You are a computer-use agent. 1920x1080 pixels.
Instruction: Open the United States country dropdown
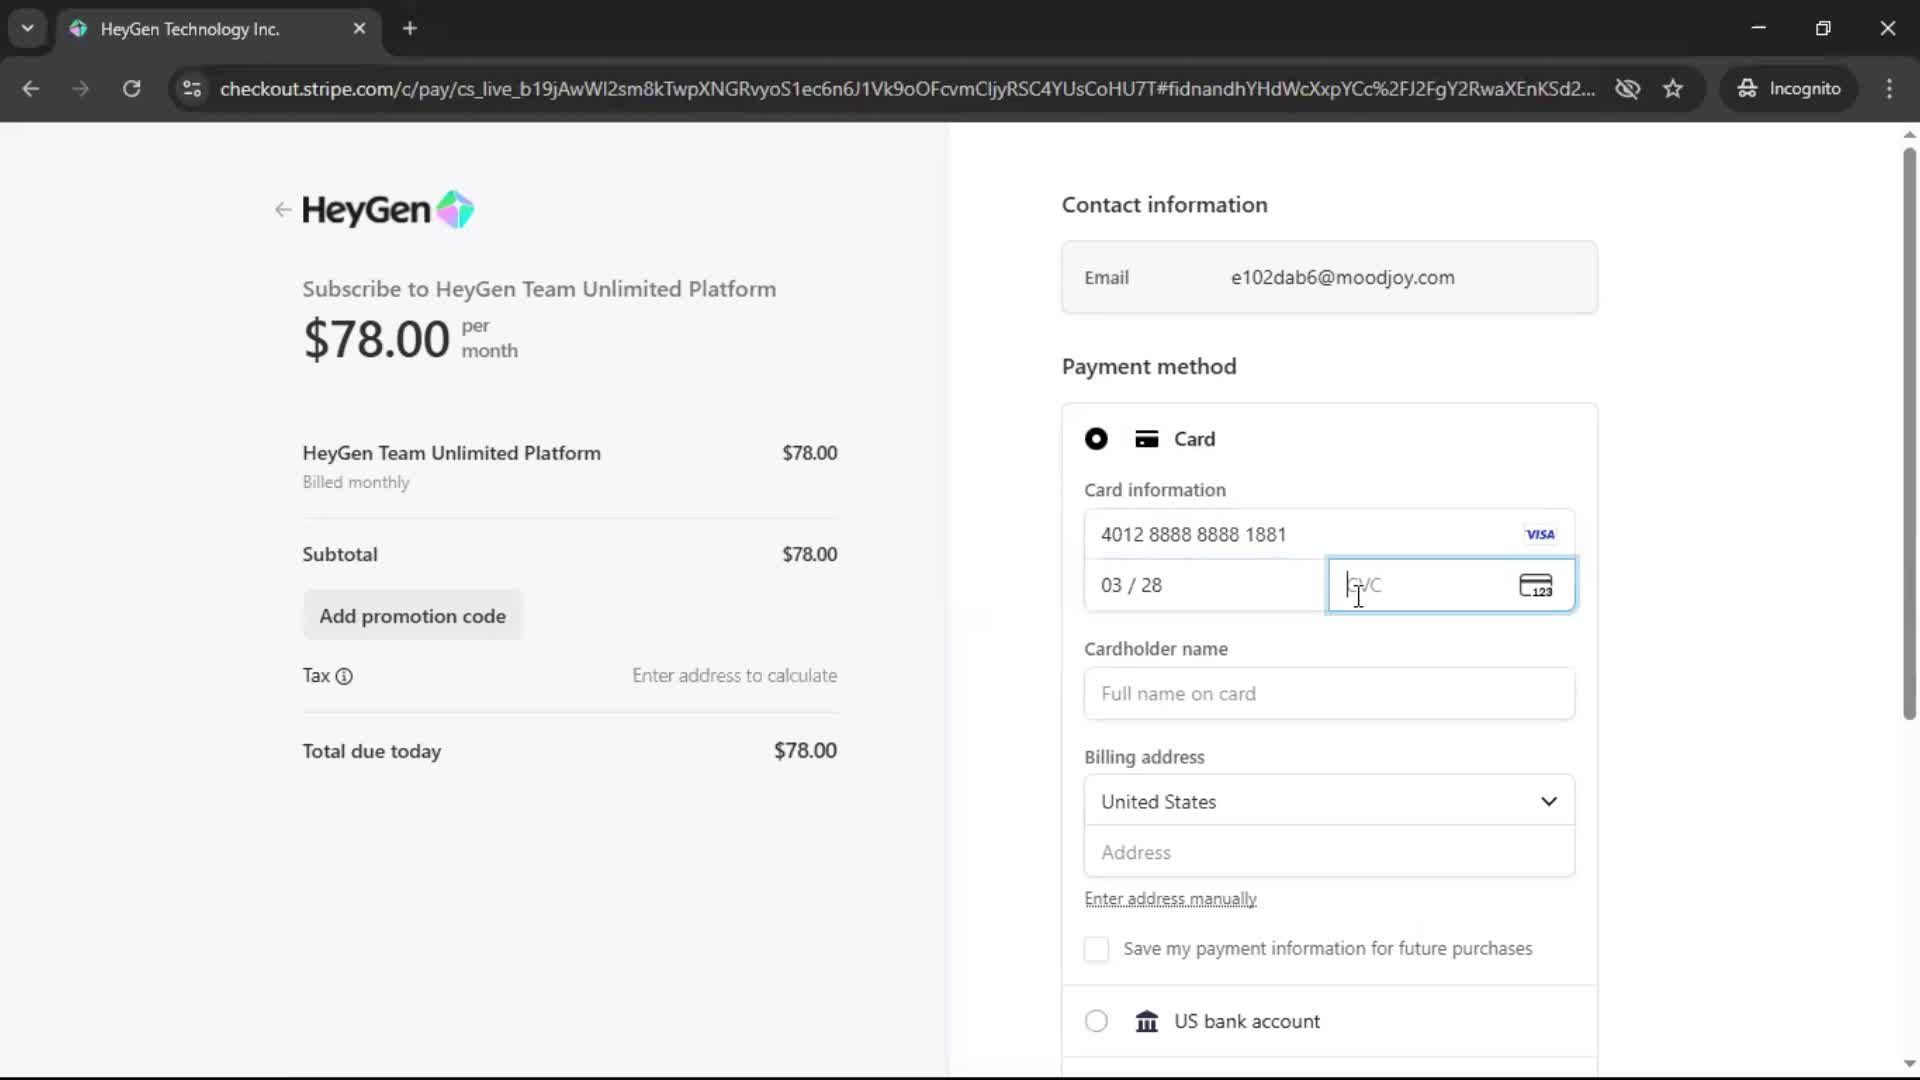pos(1328,801)
